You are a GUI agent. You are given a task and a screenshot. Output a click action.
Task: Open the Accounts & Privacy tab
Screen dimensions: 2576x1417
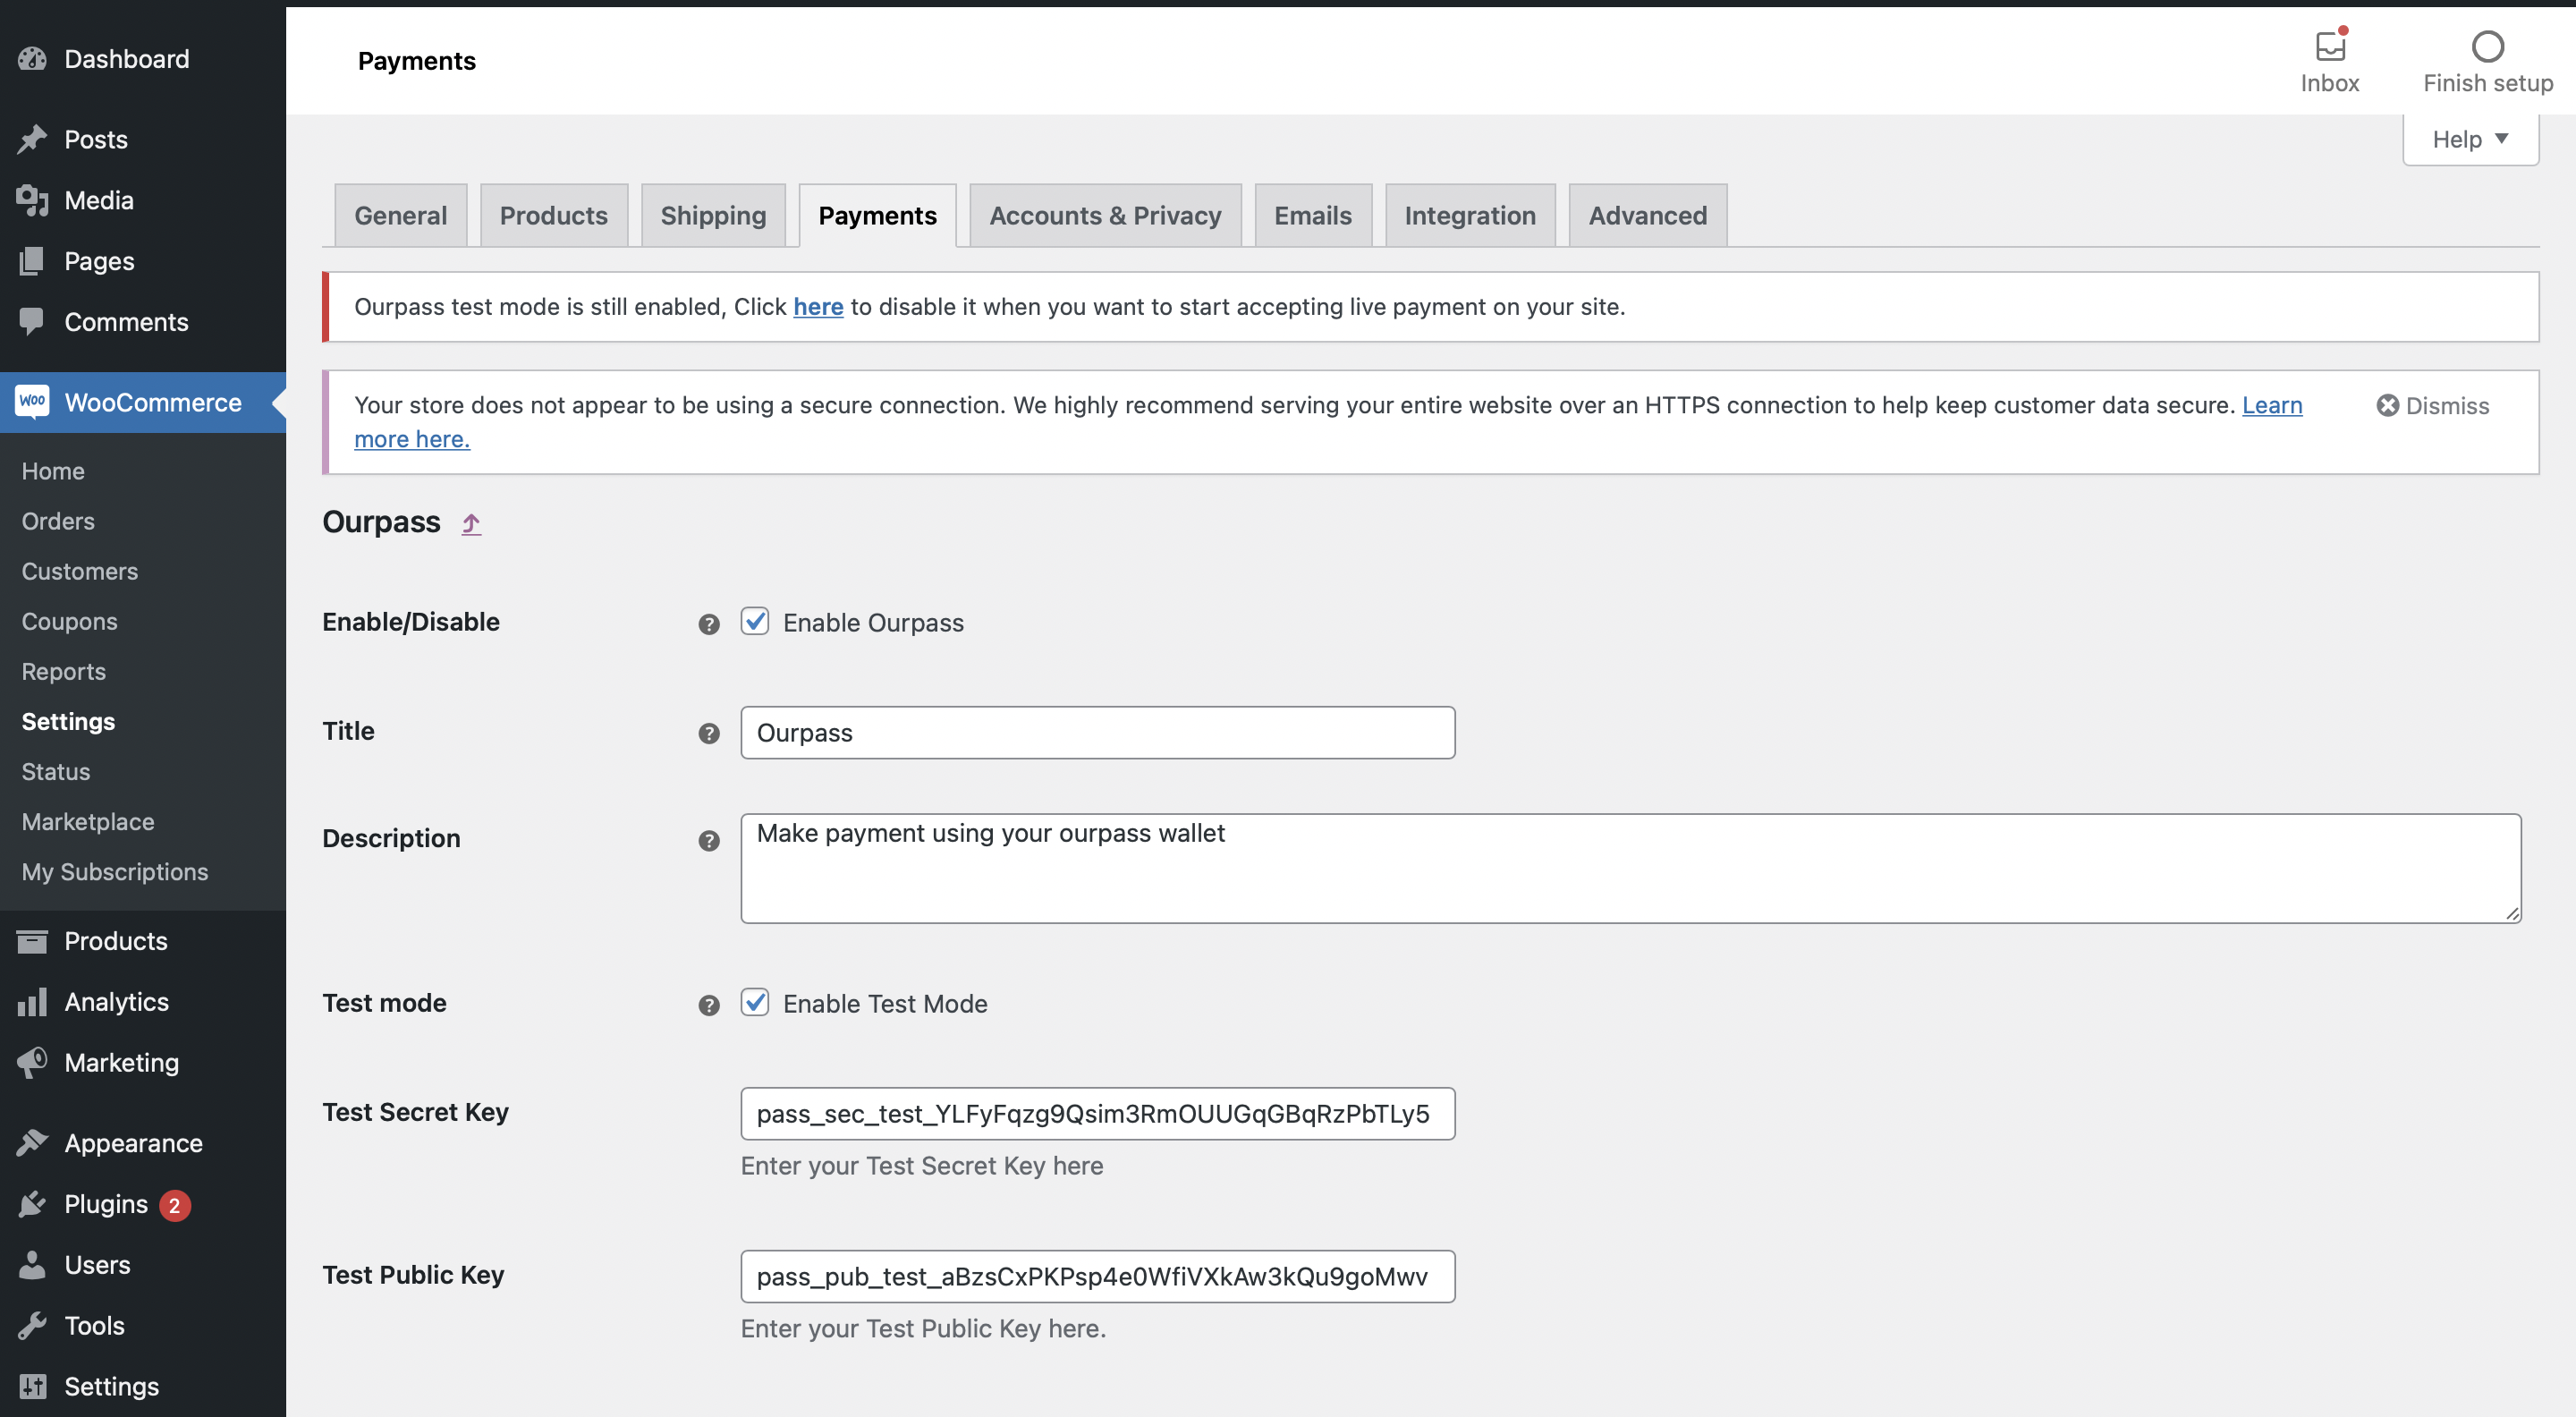click(x=1105, y=215)
